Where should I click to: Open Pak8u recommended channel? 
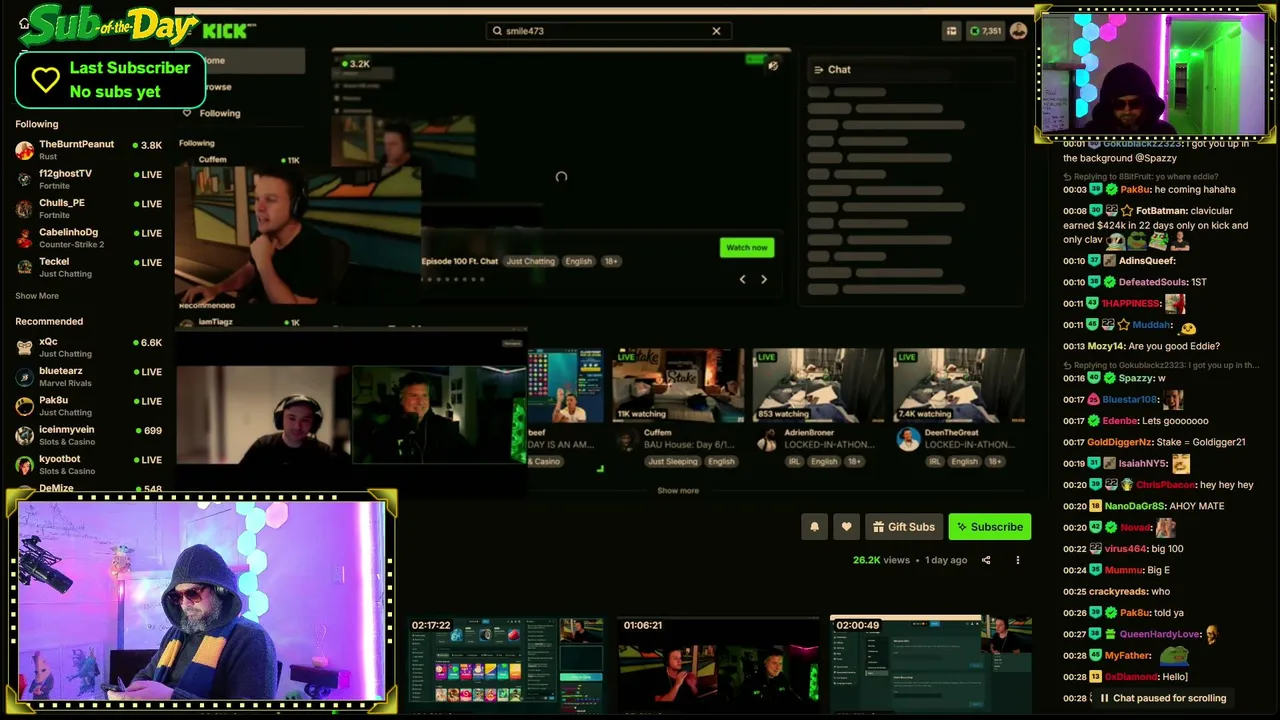point(88,406)
